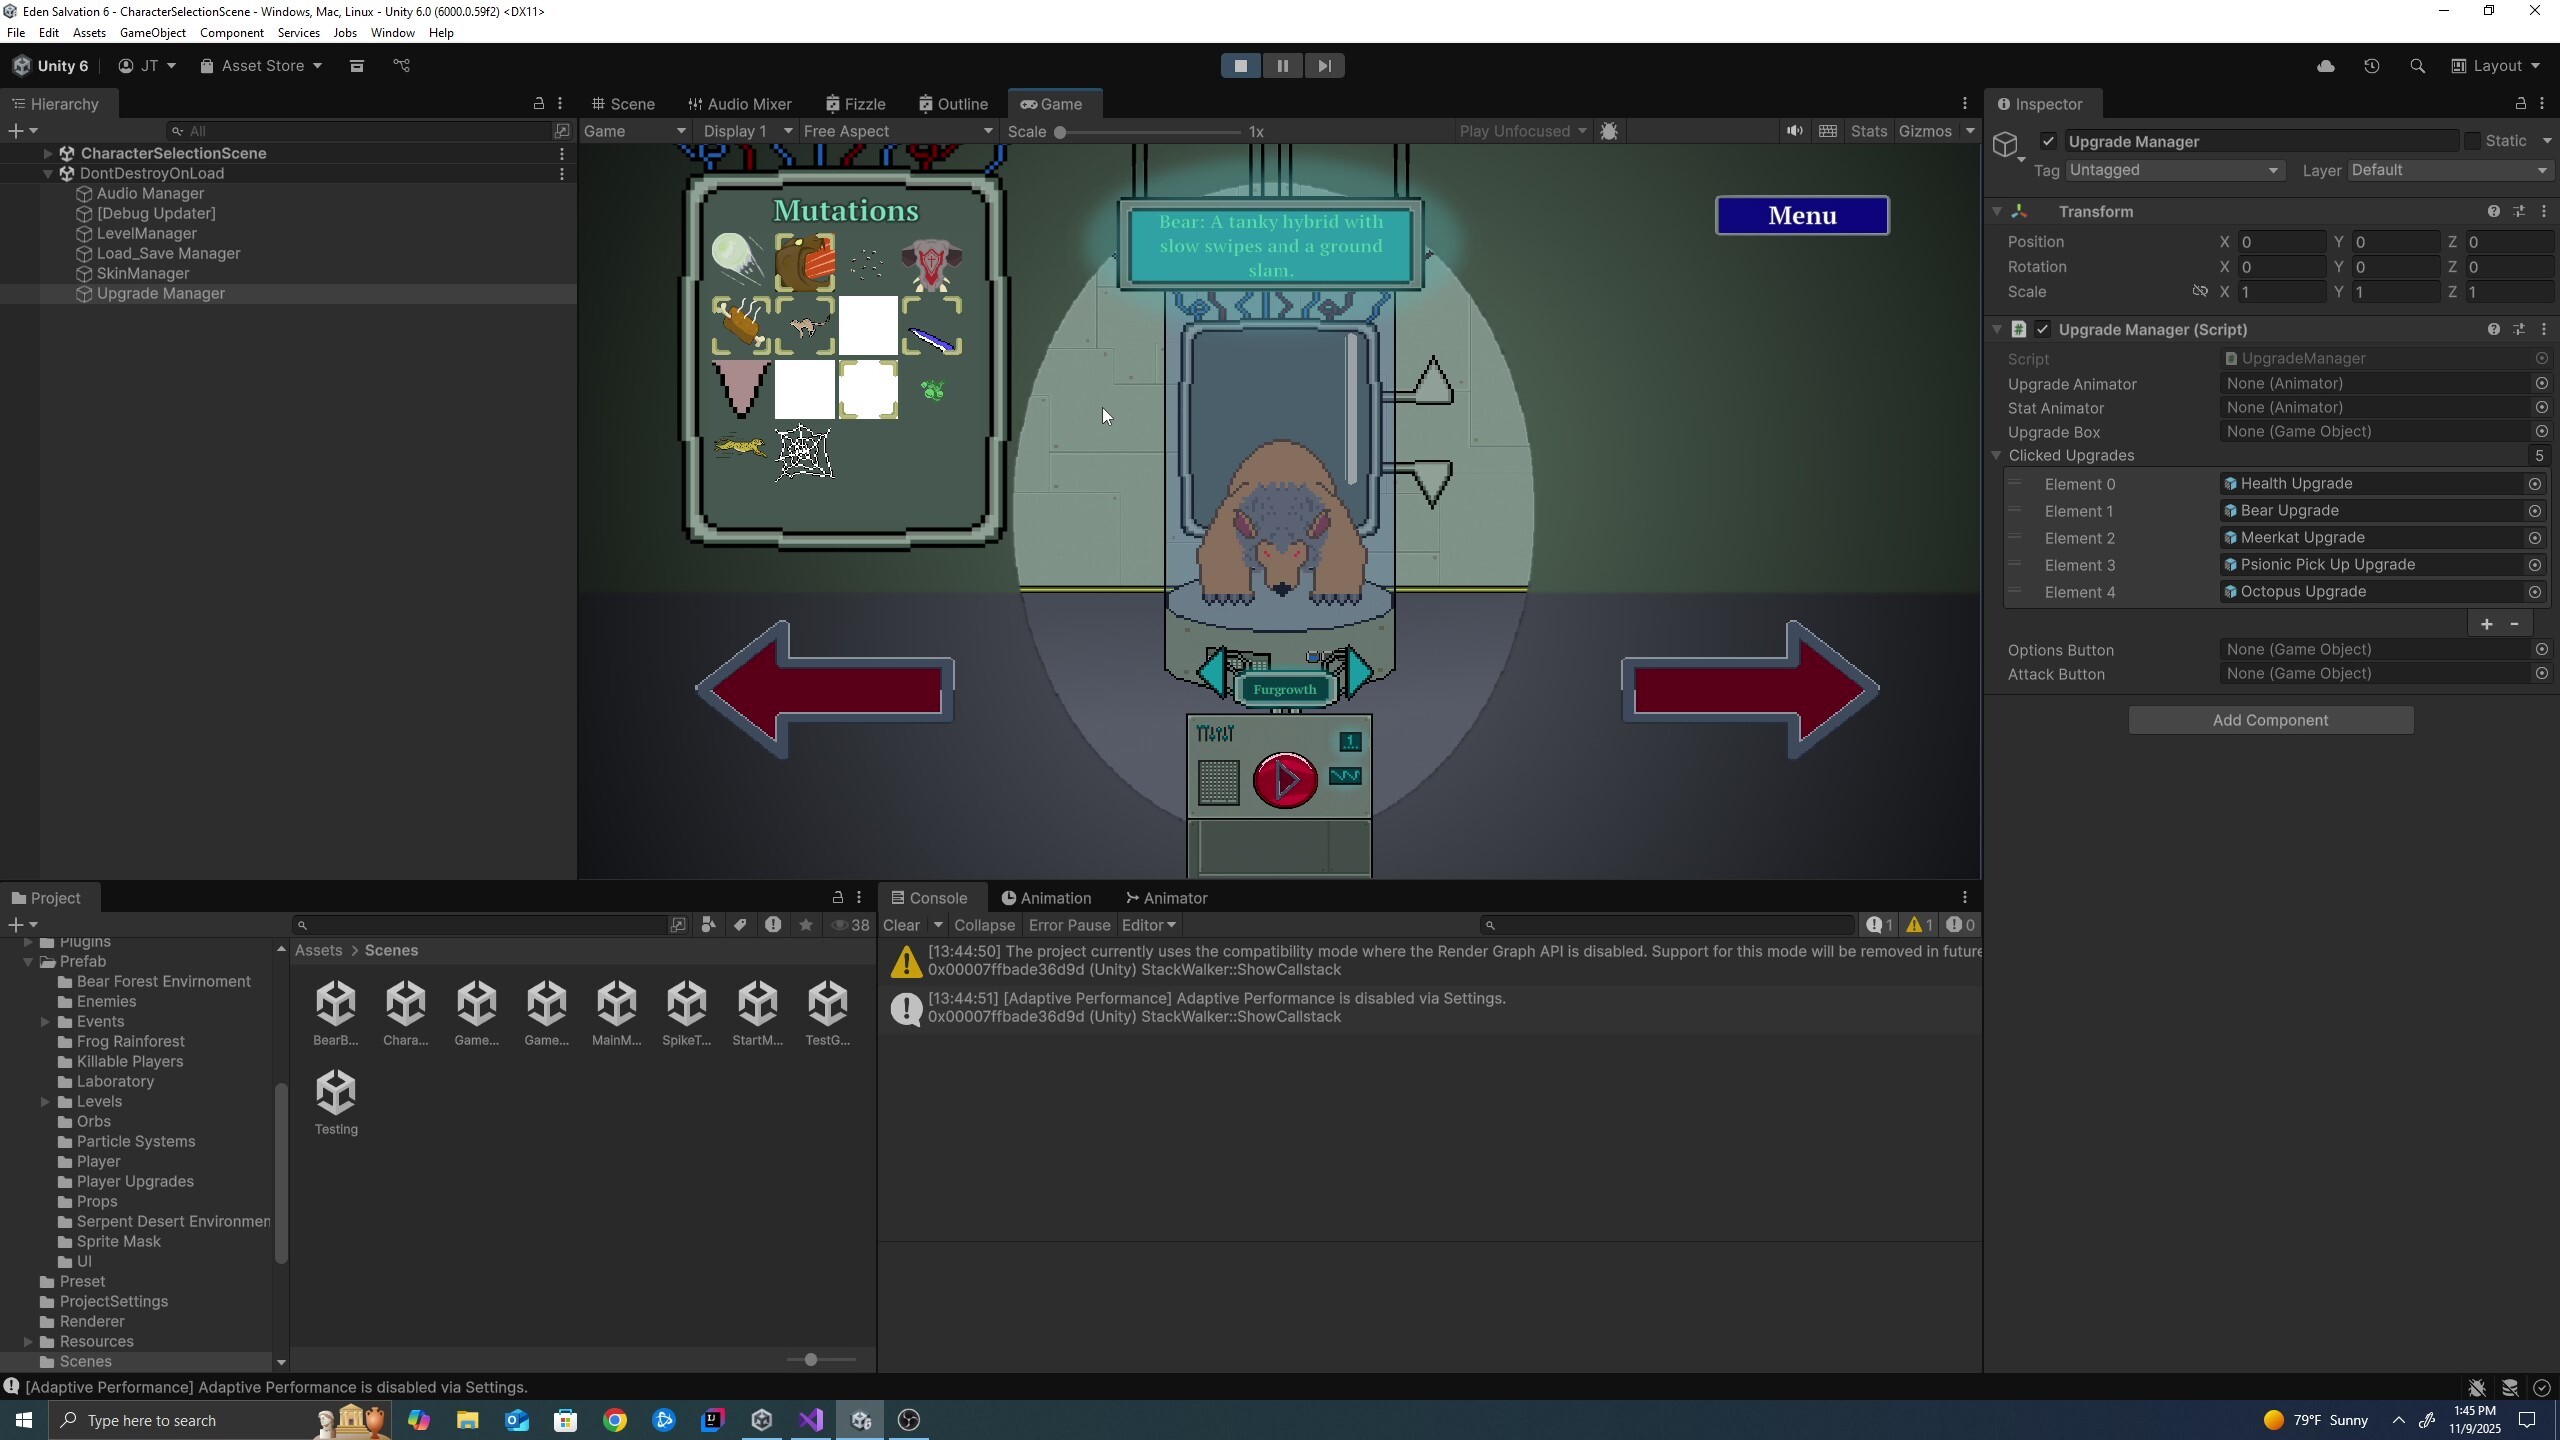Toggle Error Pause in Console

[x=1069, y=925]
